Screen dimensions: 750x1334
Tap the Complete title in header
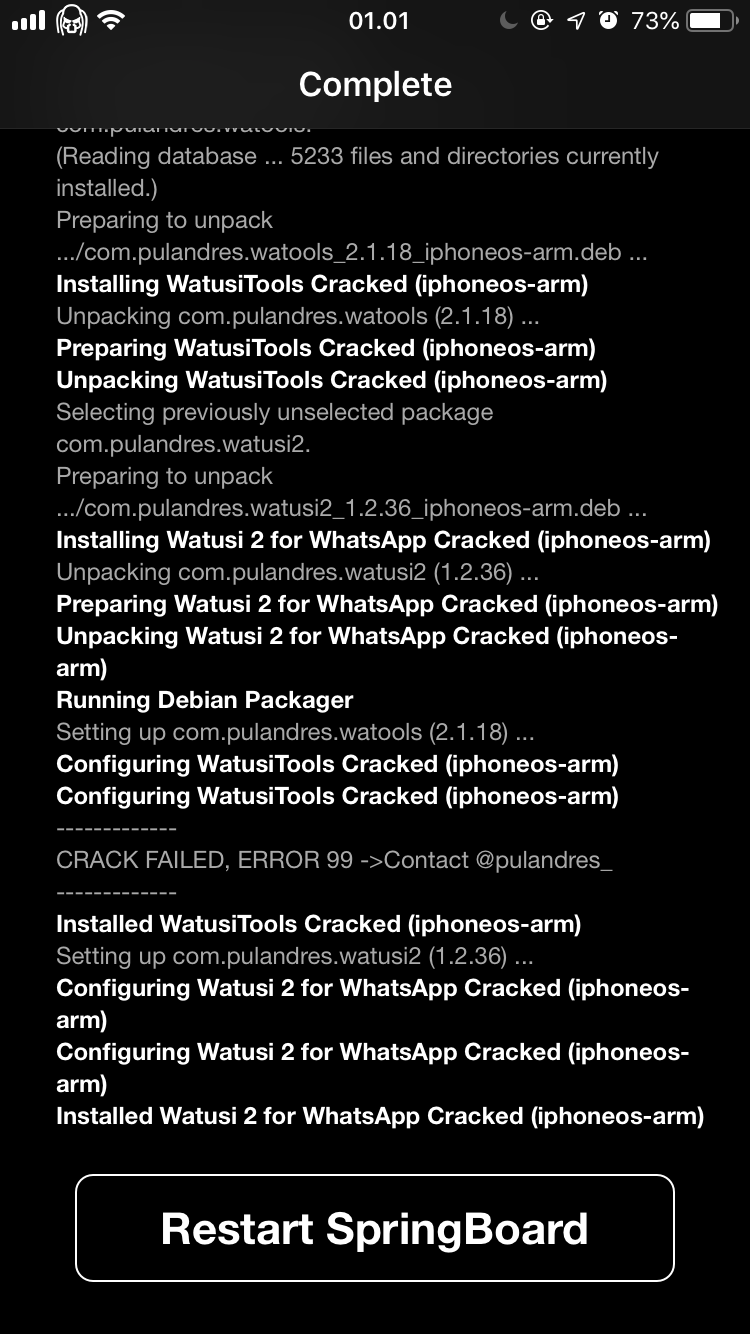pyautogui.click(x=375, y=84)
